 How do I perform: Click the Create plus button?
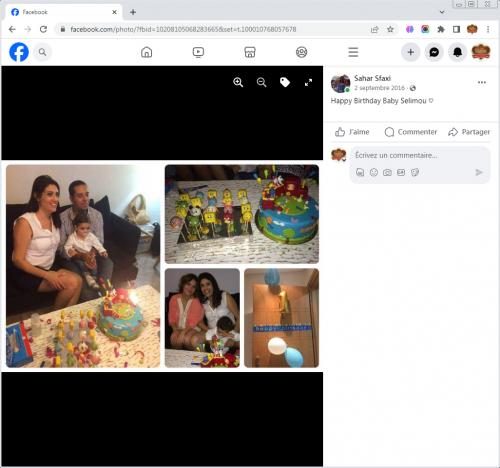411,52
